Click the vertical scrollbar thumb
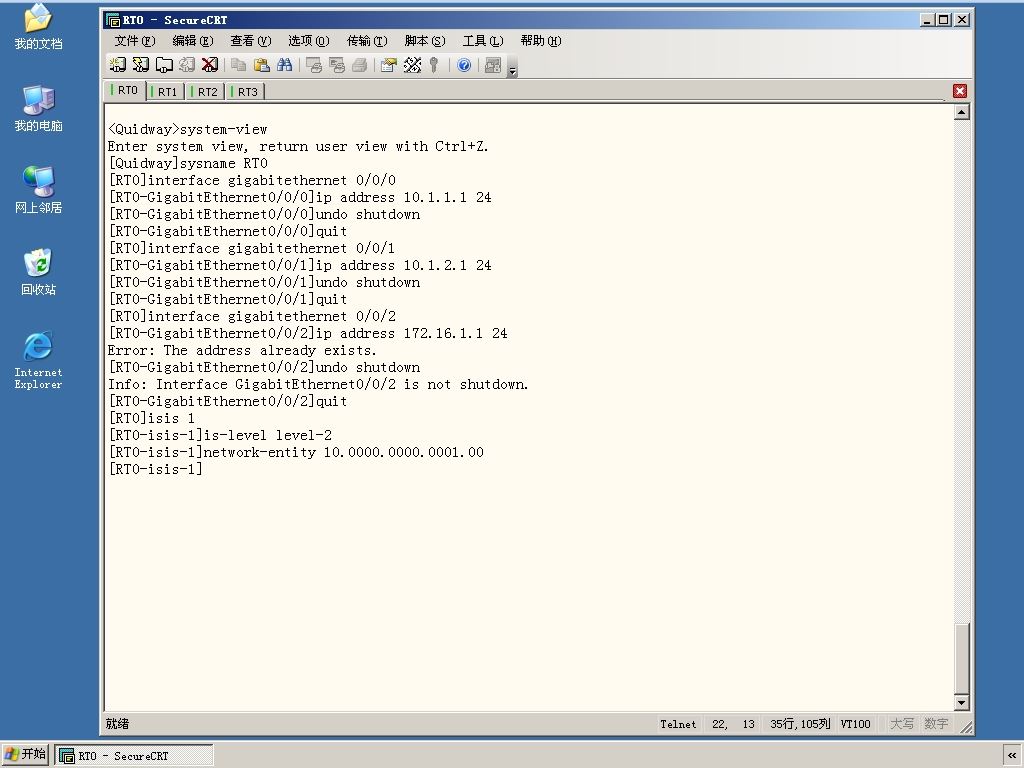The width and height of the screenshot is (1024, 768). 961,658
